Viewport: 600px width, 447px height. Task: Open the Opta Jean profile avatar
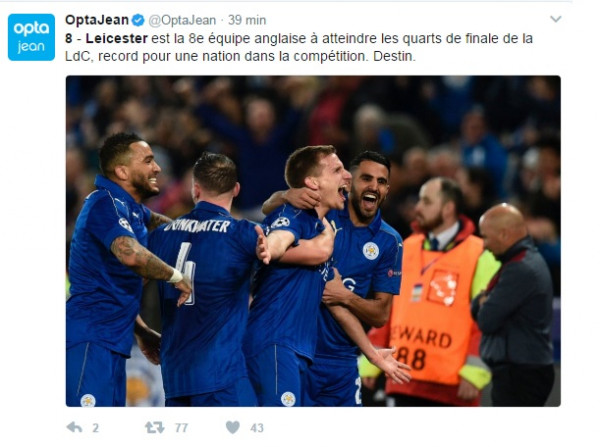click(31, 37)
